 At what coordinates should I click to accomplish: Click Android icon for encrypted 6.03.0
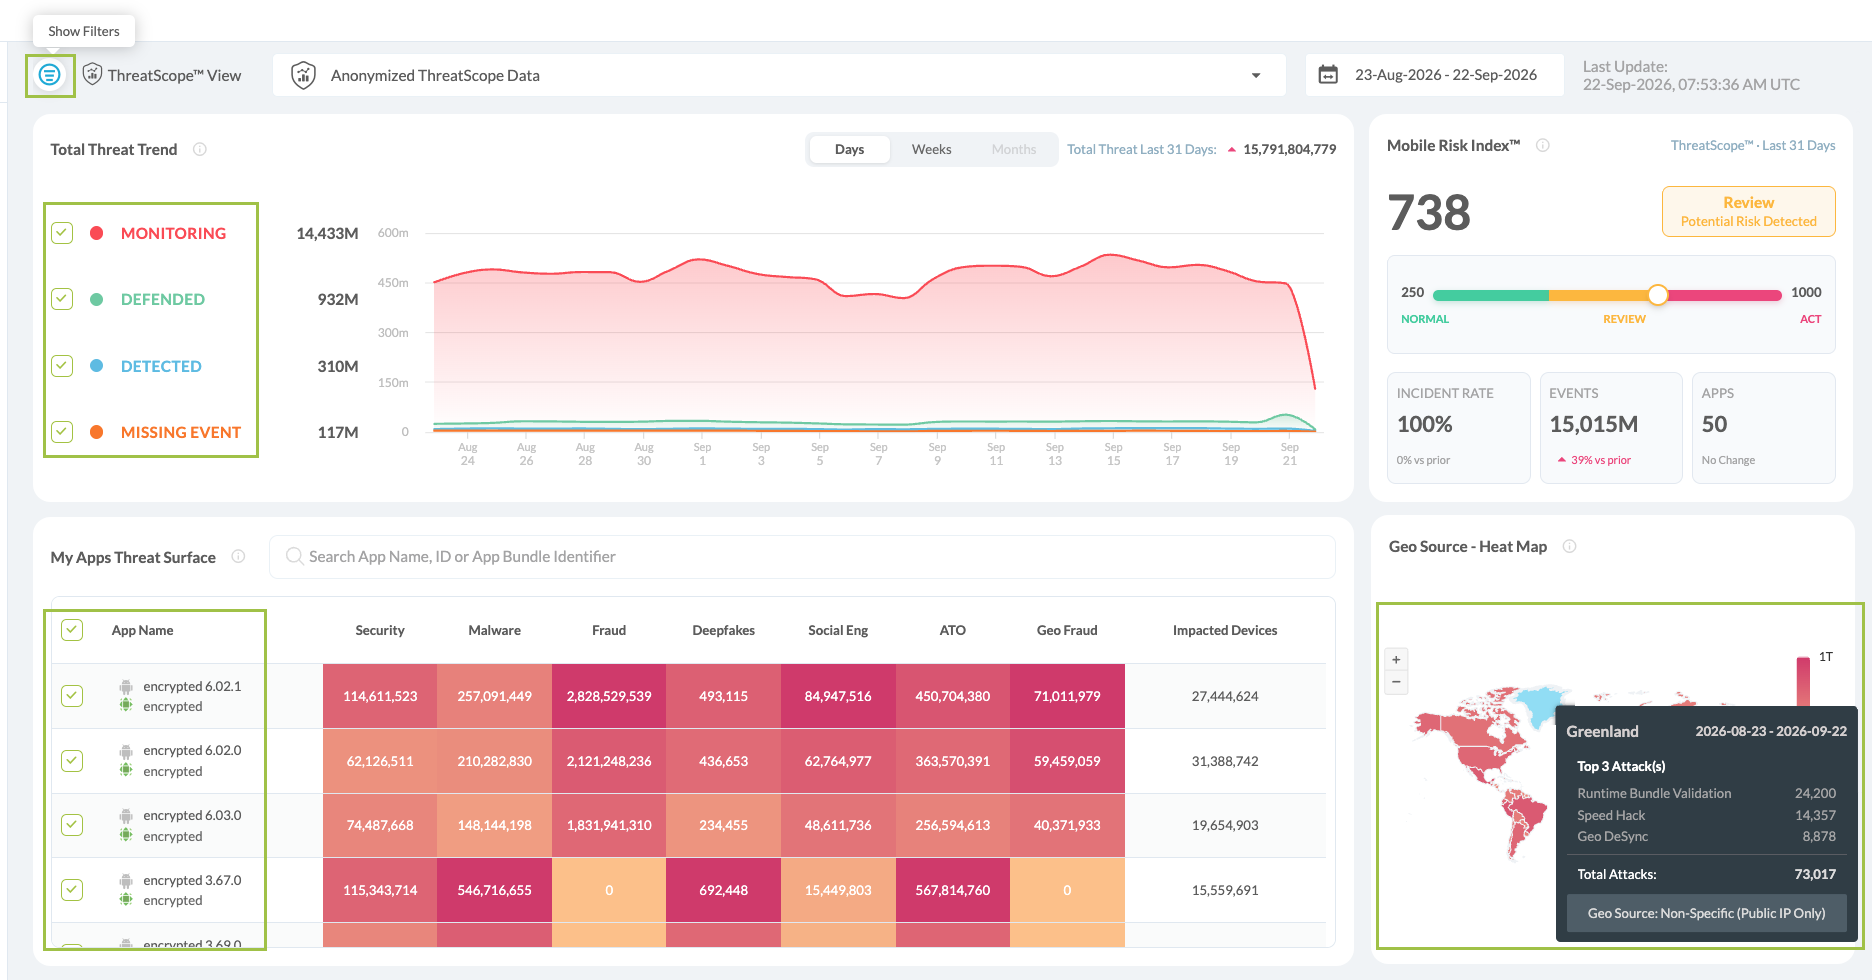(126, 816)
